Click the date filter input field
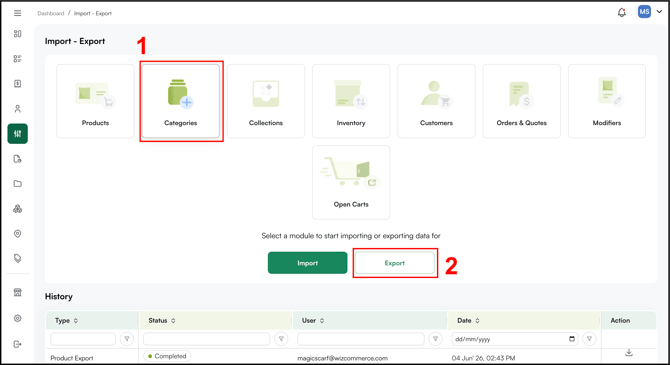The image size is (670, 365). [x=515, y=339]
